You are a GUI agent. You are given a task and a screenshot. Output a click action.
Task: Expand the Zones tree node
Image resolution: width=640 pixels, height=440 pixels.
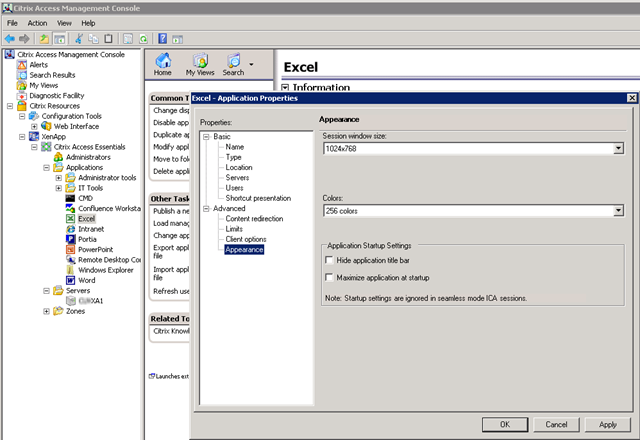[46, 311]
